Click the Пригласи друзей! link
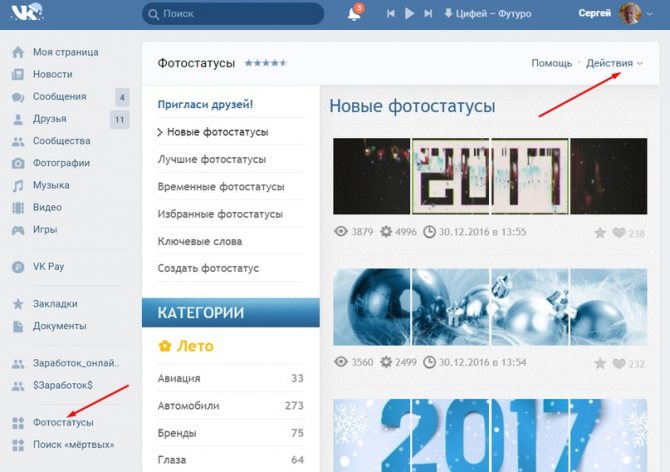This screenshot has height=472, width=670. coord(205,104)
